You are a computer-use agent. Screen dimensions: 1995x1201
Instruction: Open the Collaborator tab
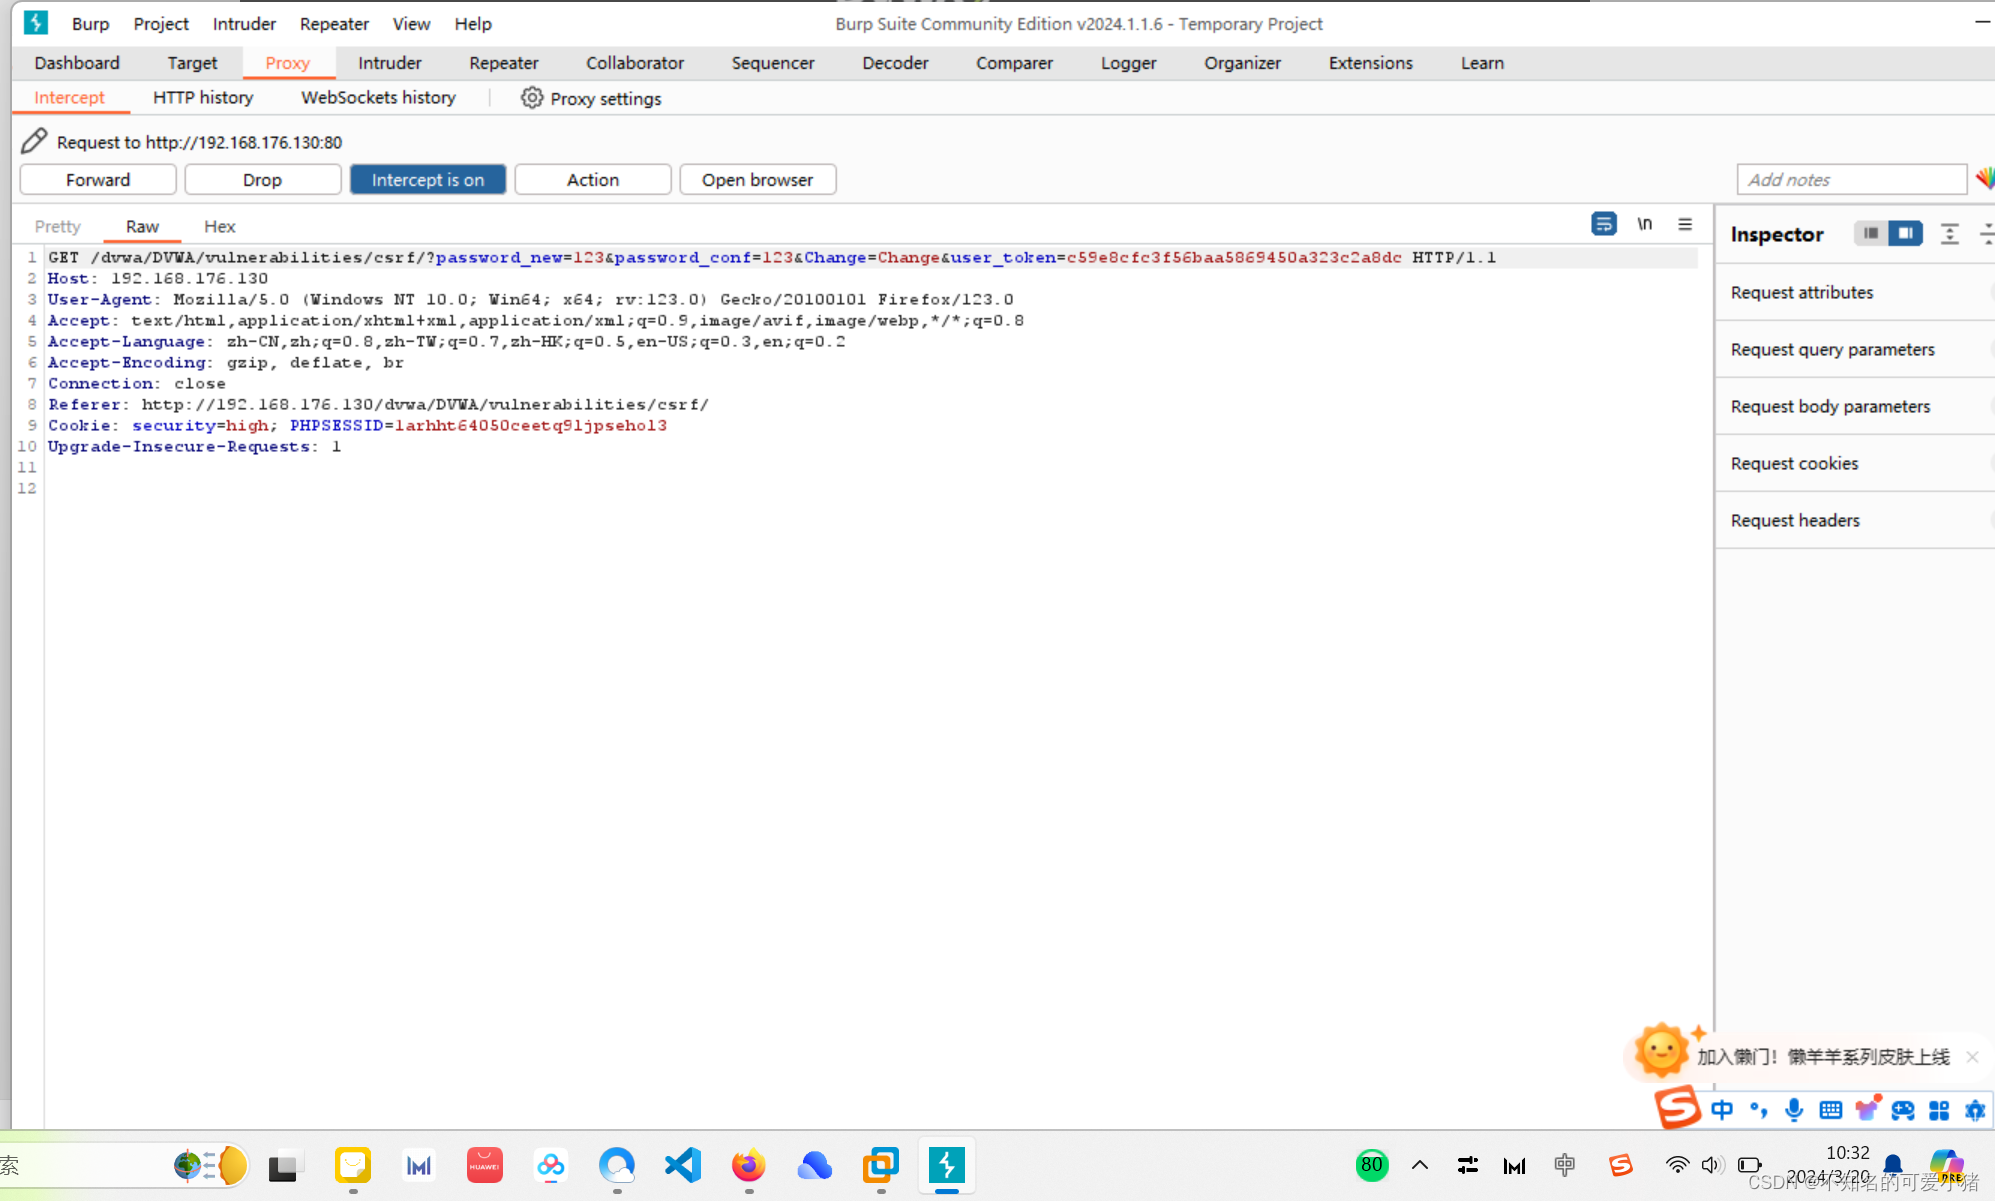[635, 62]
